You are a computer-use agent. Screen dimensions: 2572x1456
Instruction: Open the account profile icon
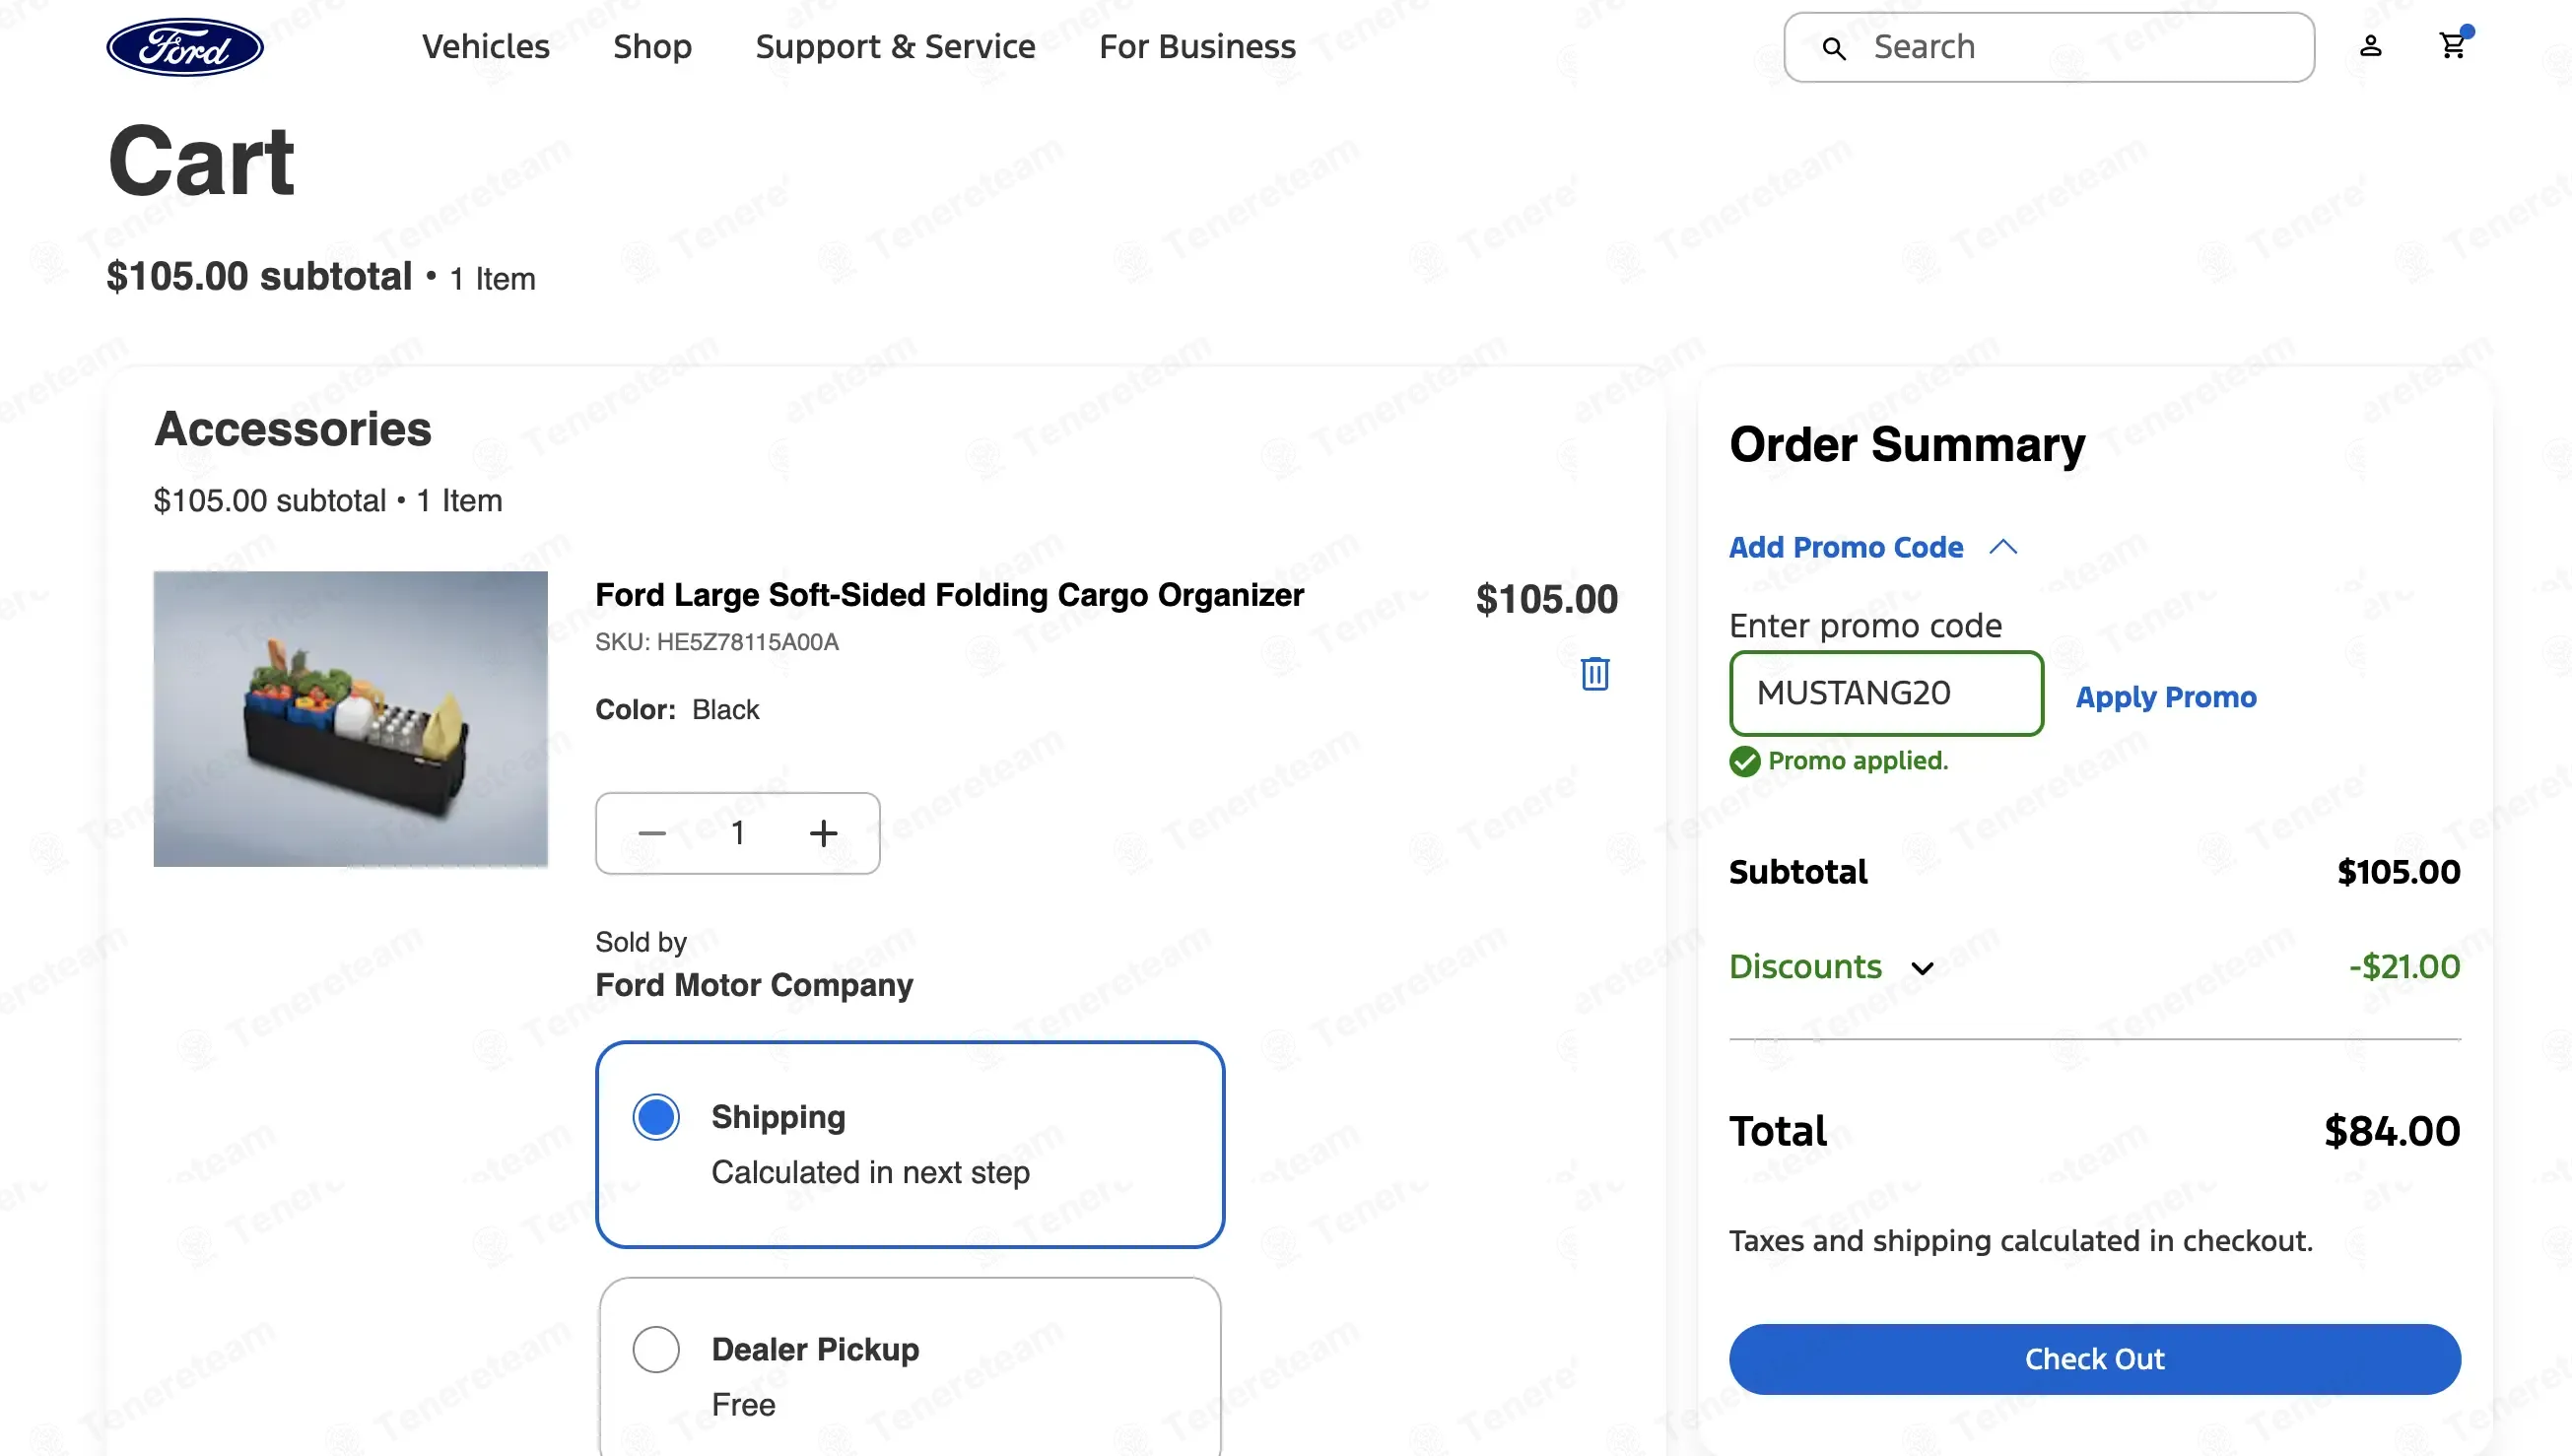click(2370, 47)
